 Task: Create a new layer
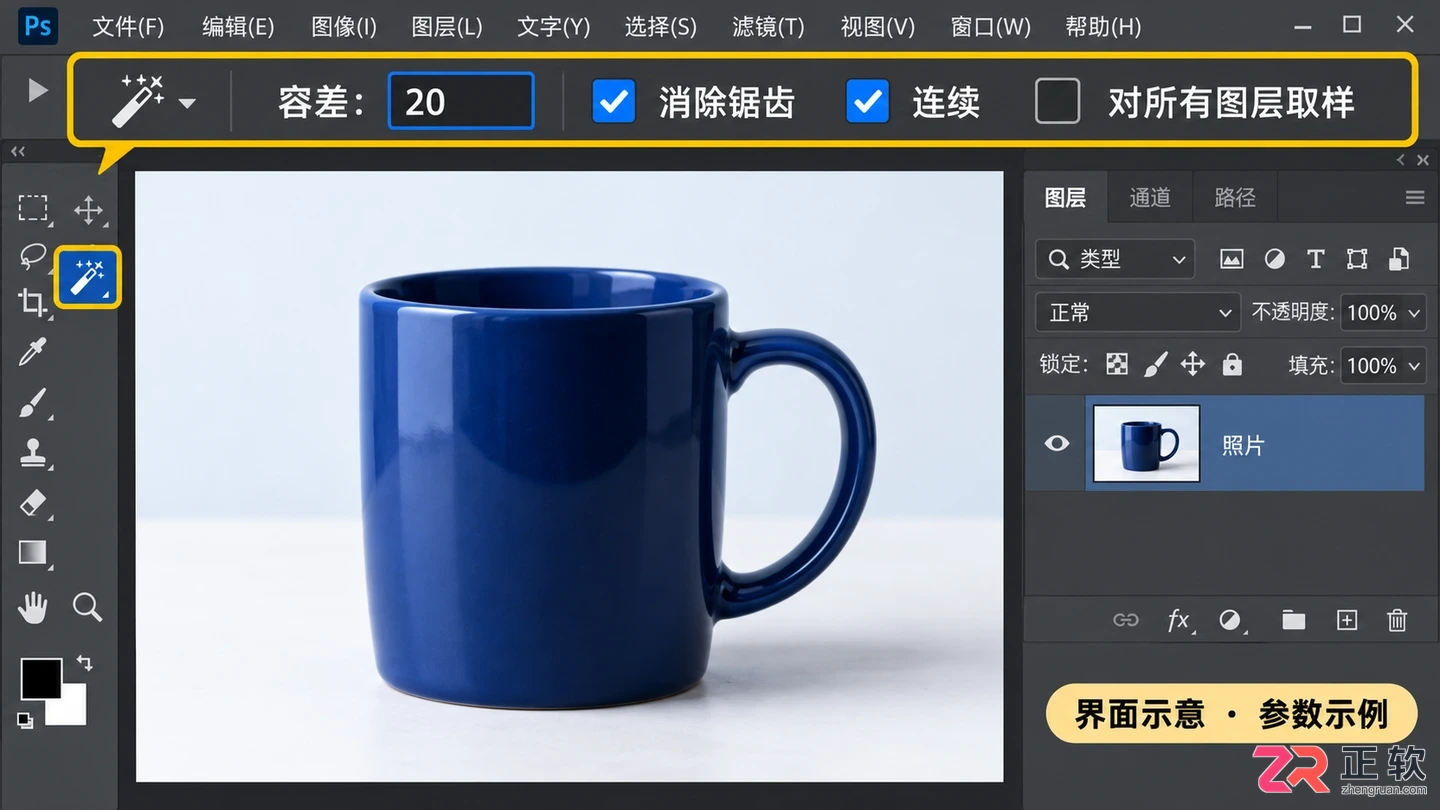click(1347, 620)
